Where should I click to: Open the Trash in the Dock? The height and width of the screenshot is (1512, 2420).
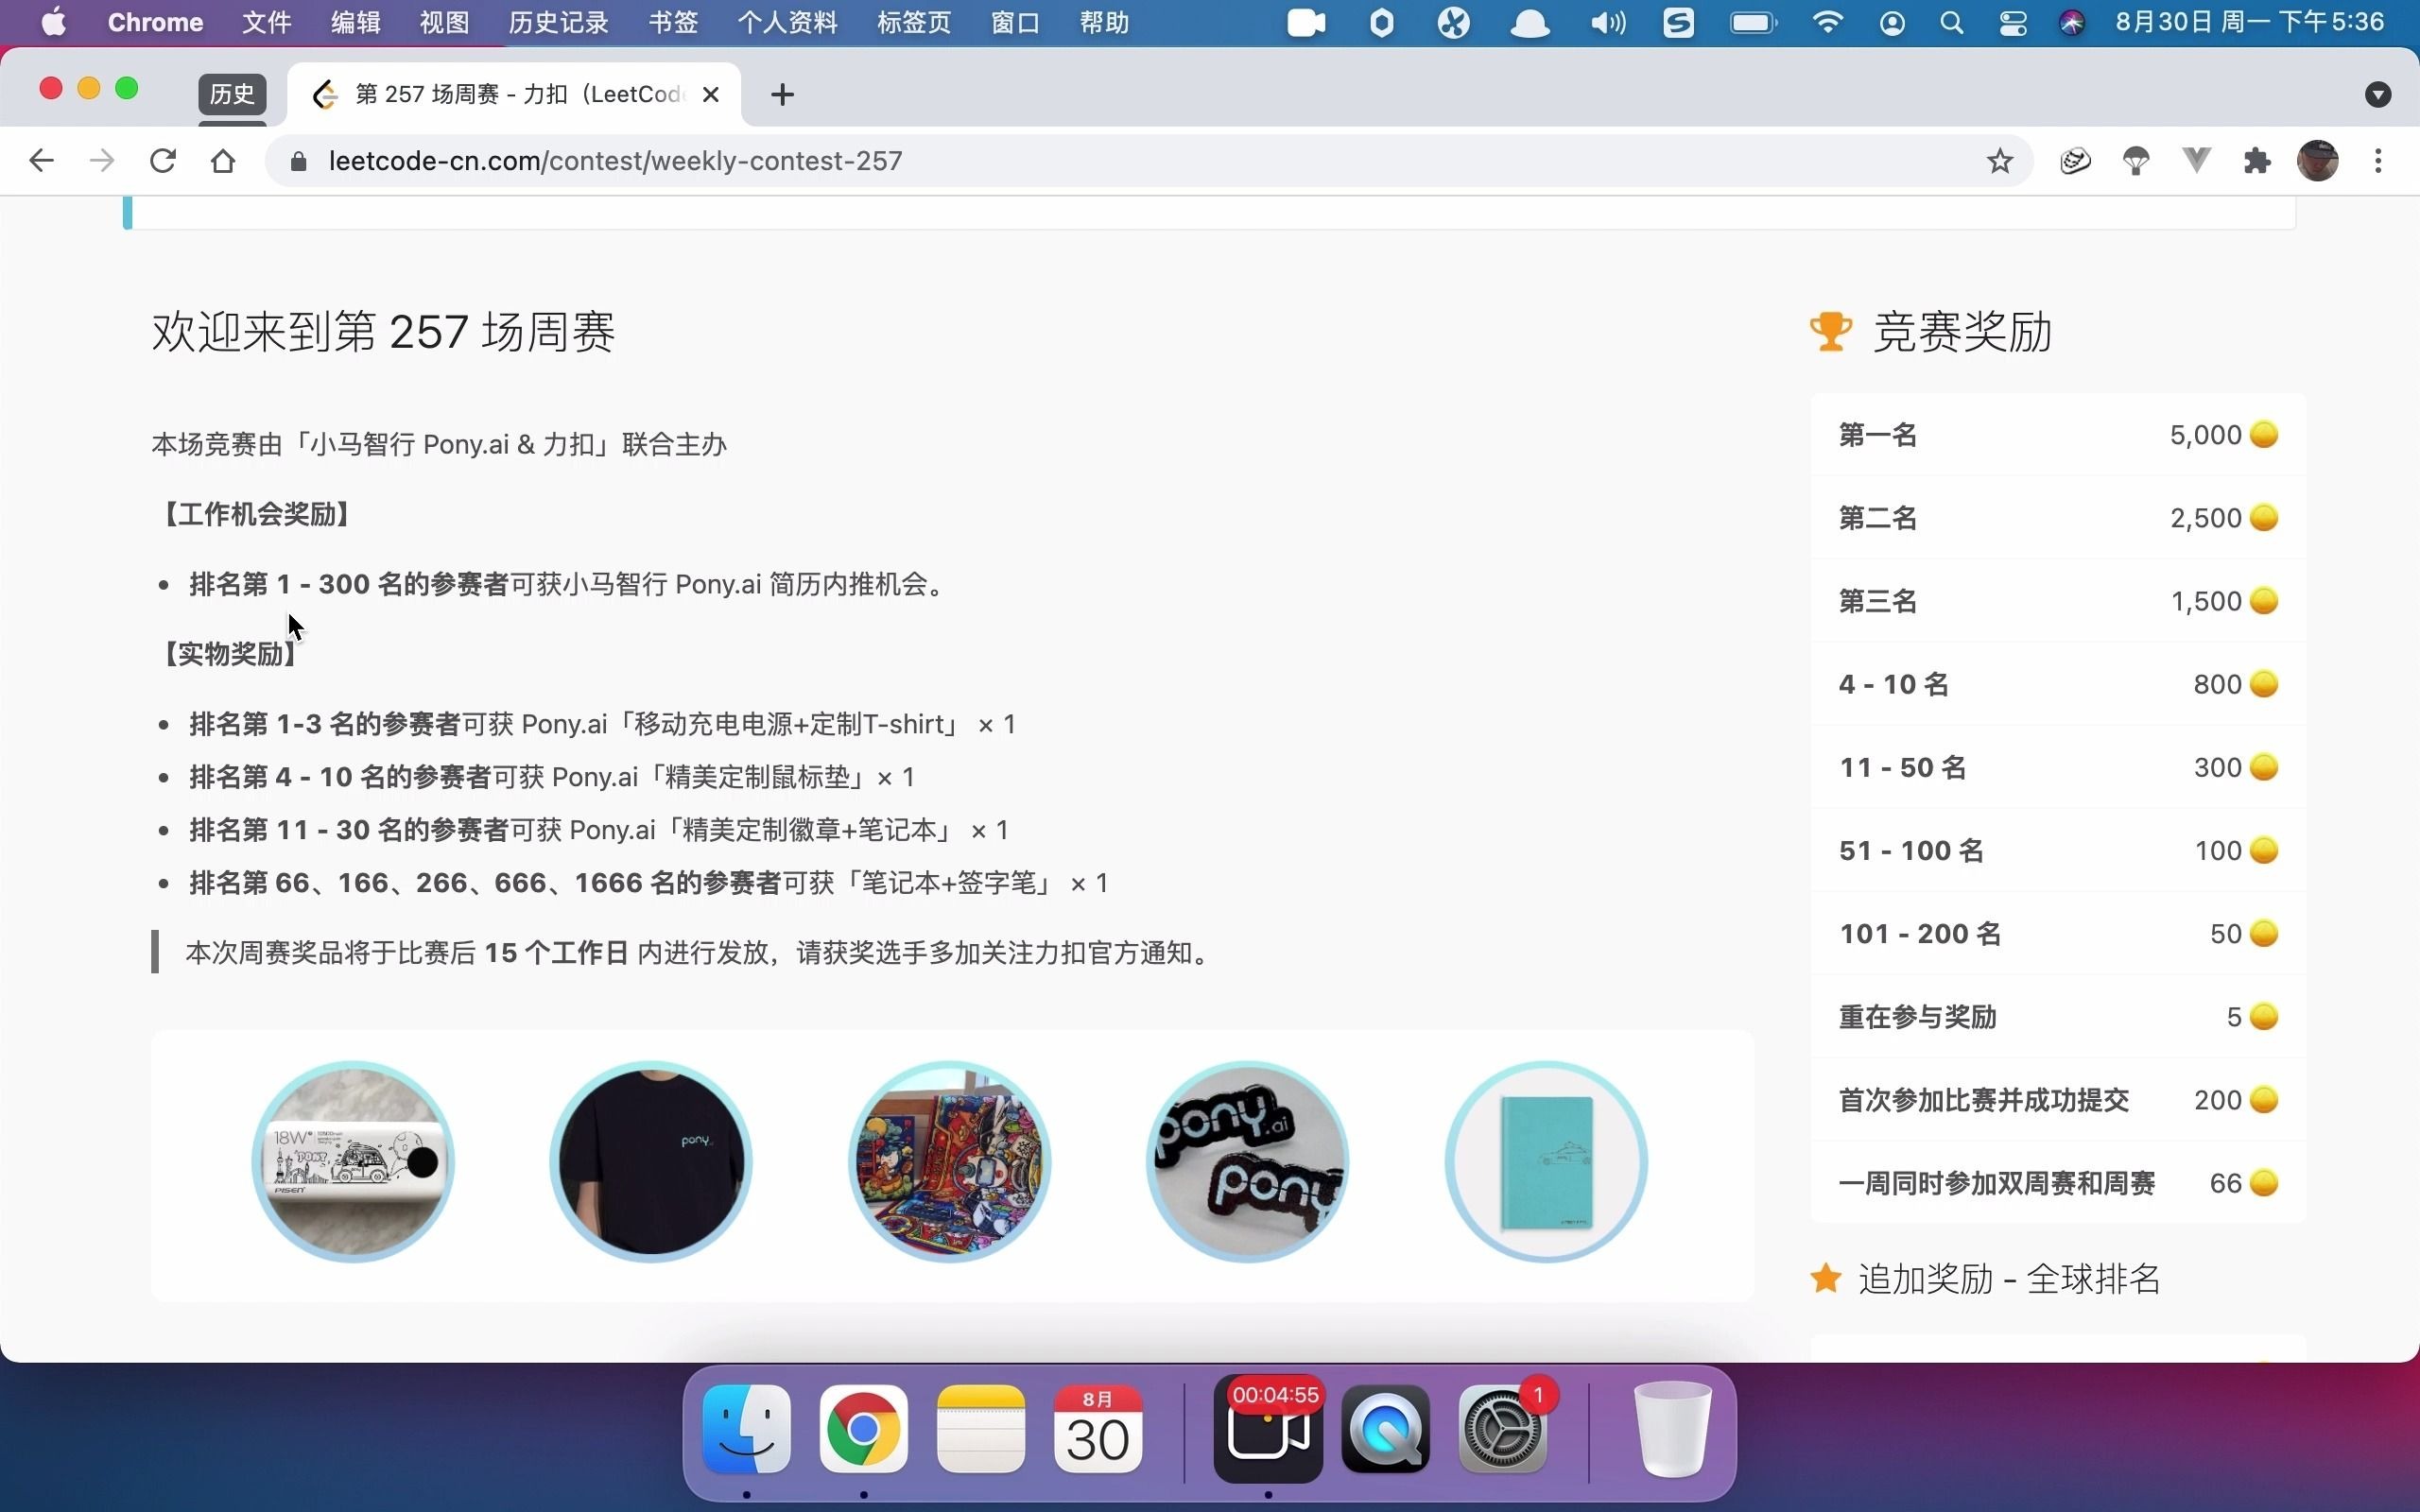point(1672,1429)
